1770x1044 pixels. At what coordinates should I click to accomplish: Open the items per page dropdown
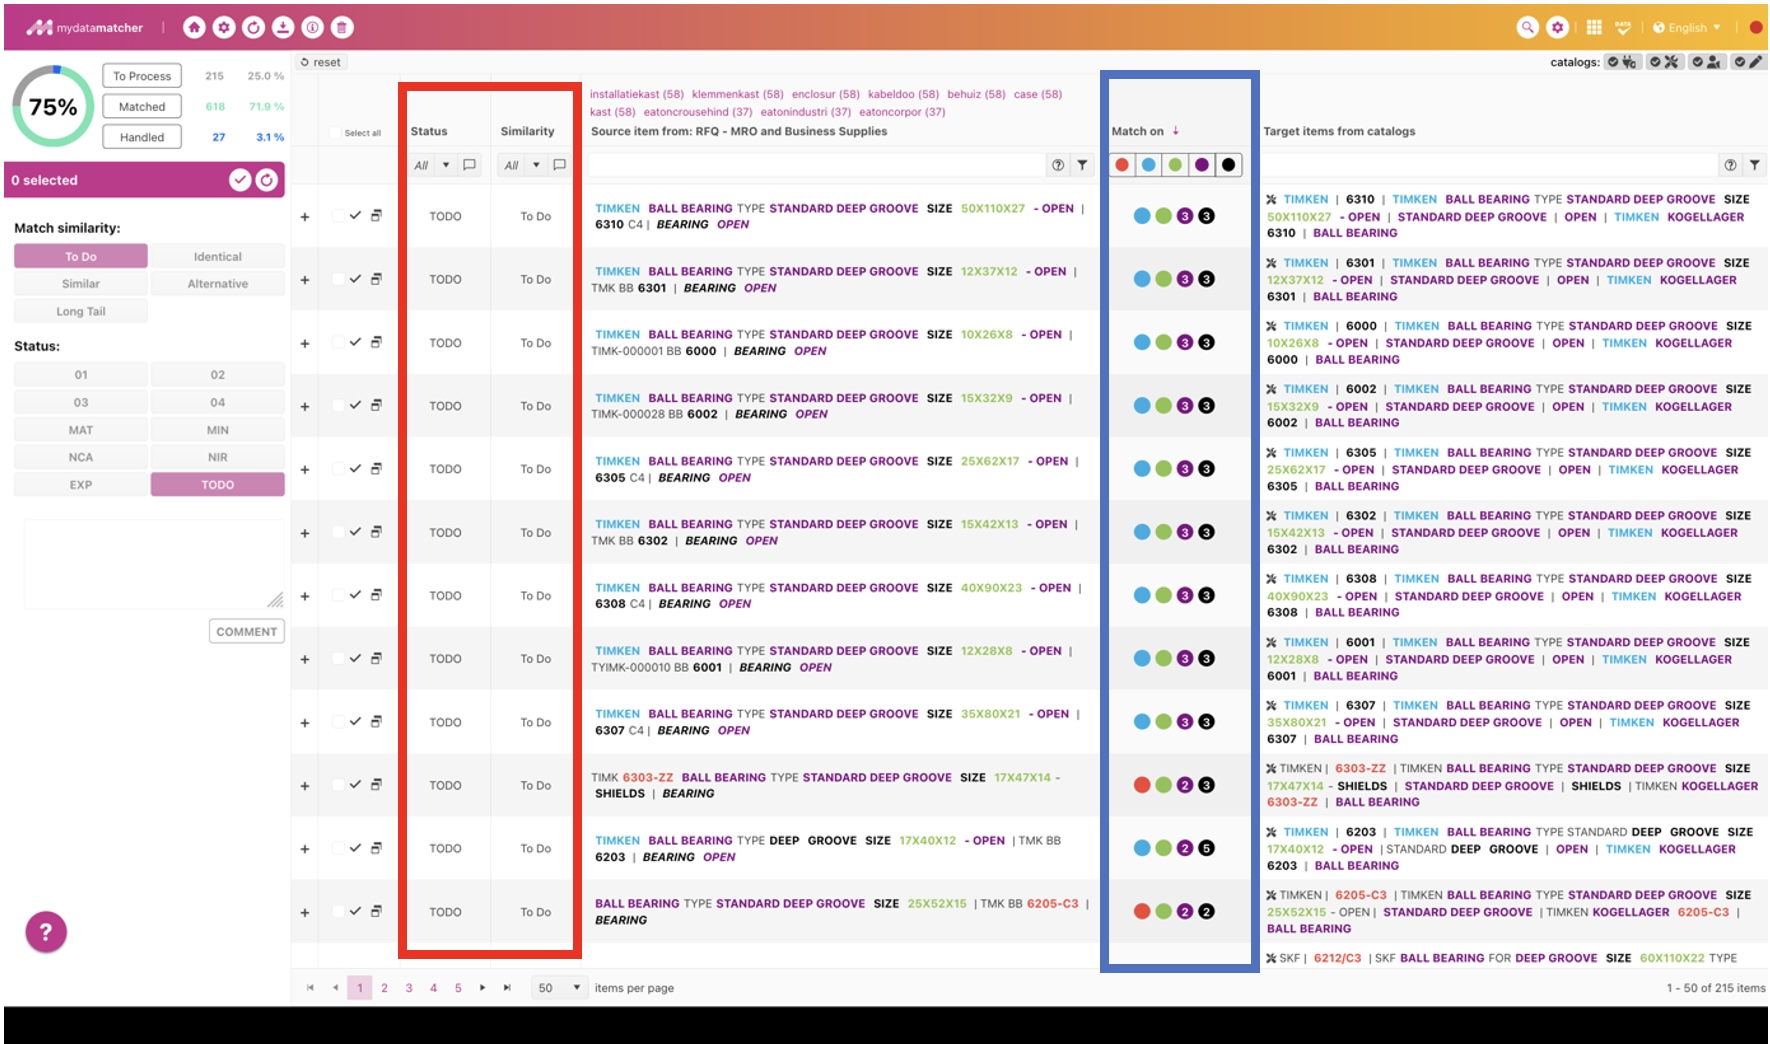coord(559,988)
